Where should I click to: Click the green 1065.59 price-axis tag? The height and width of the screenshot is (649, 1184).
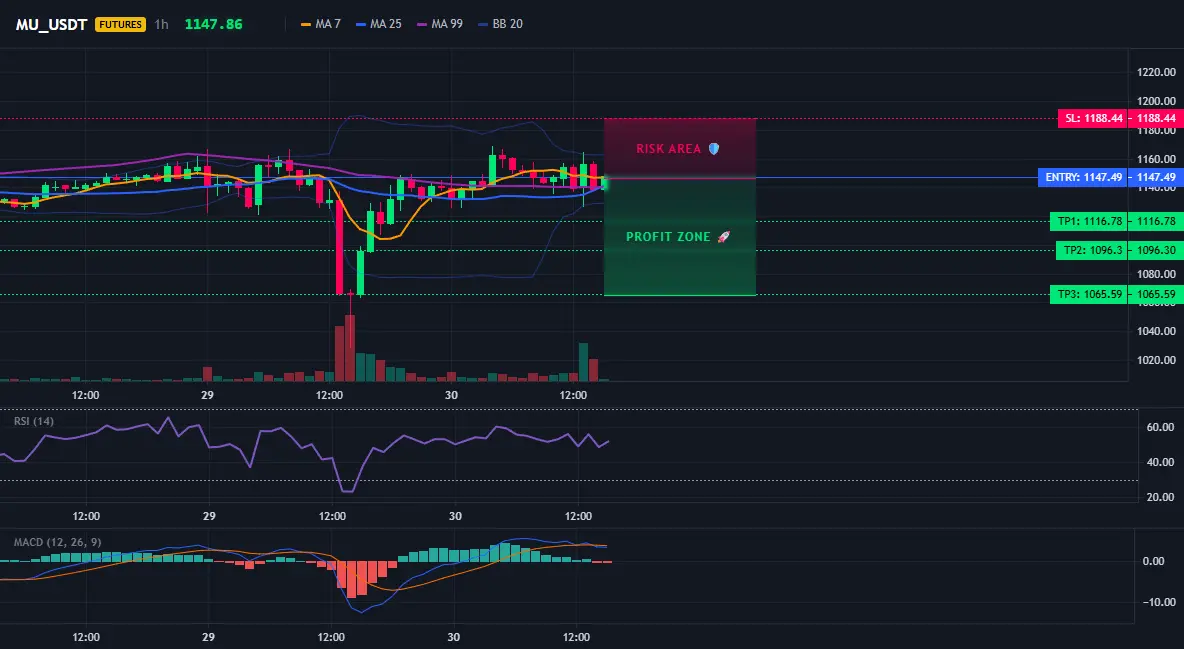pyautogui.click(x=1154, y=295)
